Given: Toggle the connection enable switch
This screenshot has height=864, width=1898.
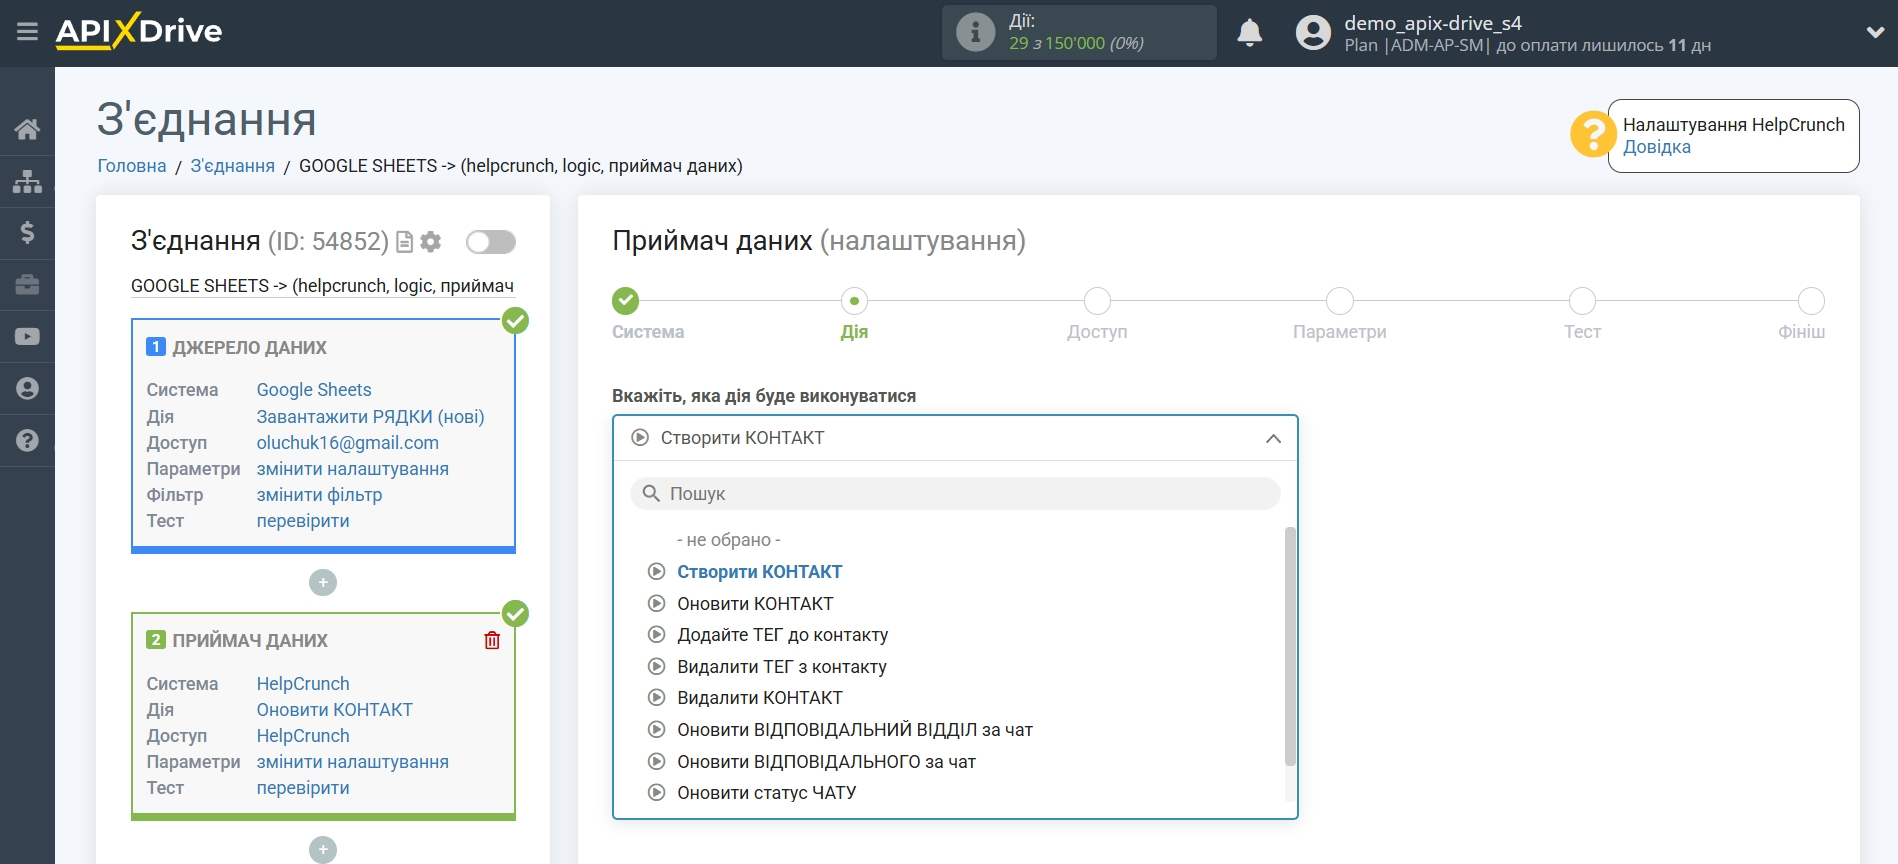Looking at the screenshot, I should click(491, 242).
